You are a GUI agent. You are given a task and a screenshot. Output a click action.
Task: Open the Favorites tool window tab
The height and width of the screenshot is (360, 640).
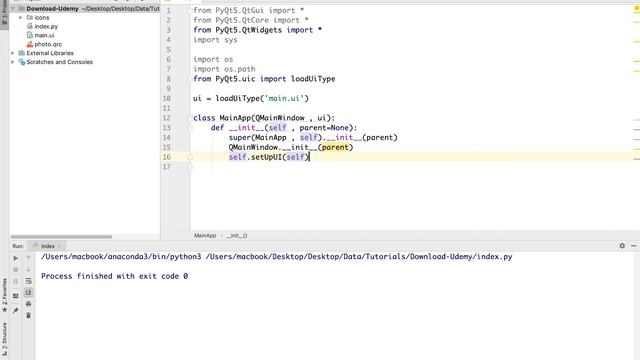pos(4,296)
